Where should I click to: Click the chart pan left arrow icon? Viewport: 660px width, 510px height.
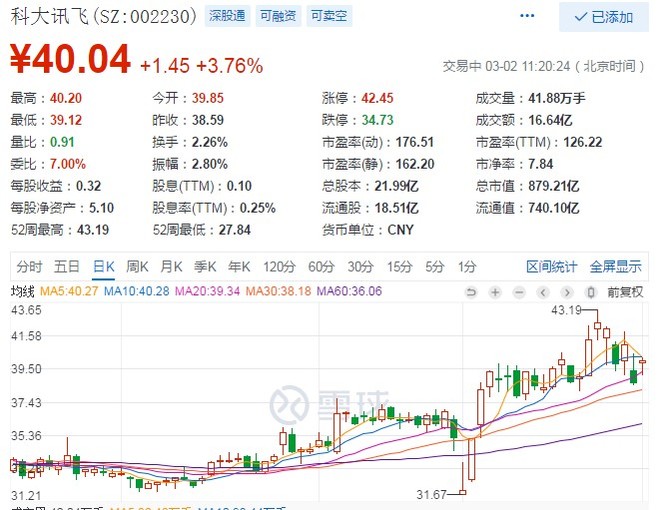point(543,292)
